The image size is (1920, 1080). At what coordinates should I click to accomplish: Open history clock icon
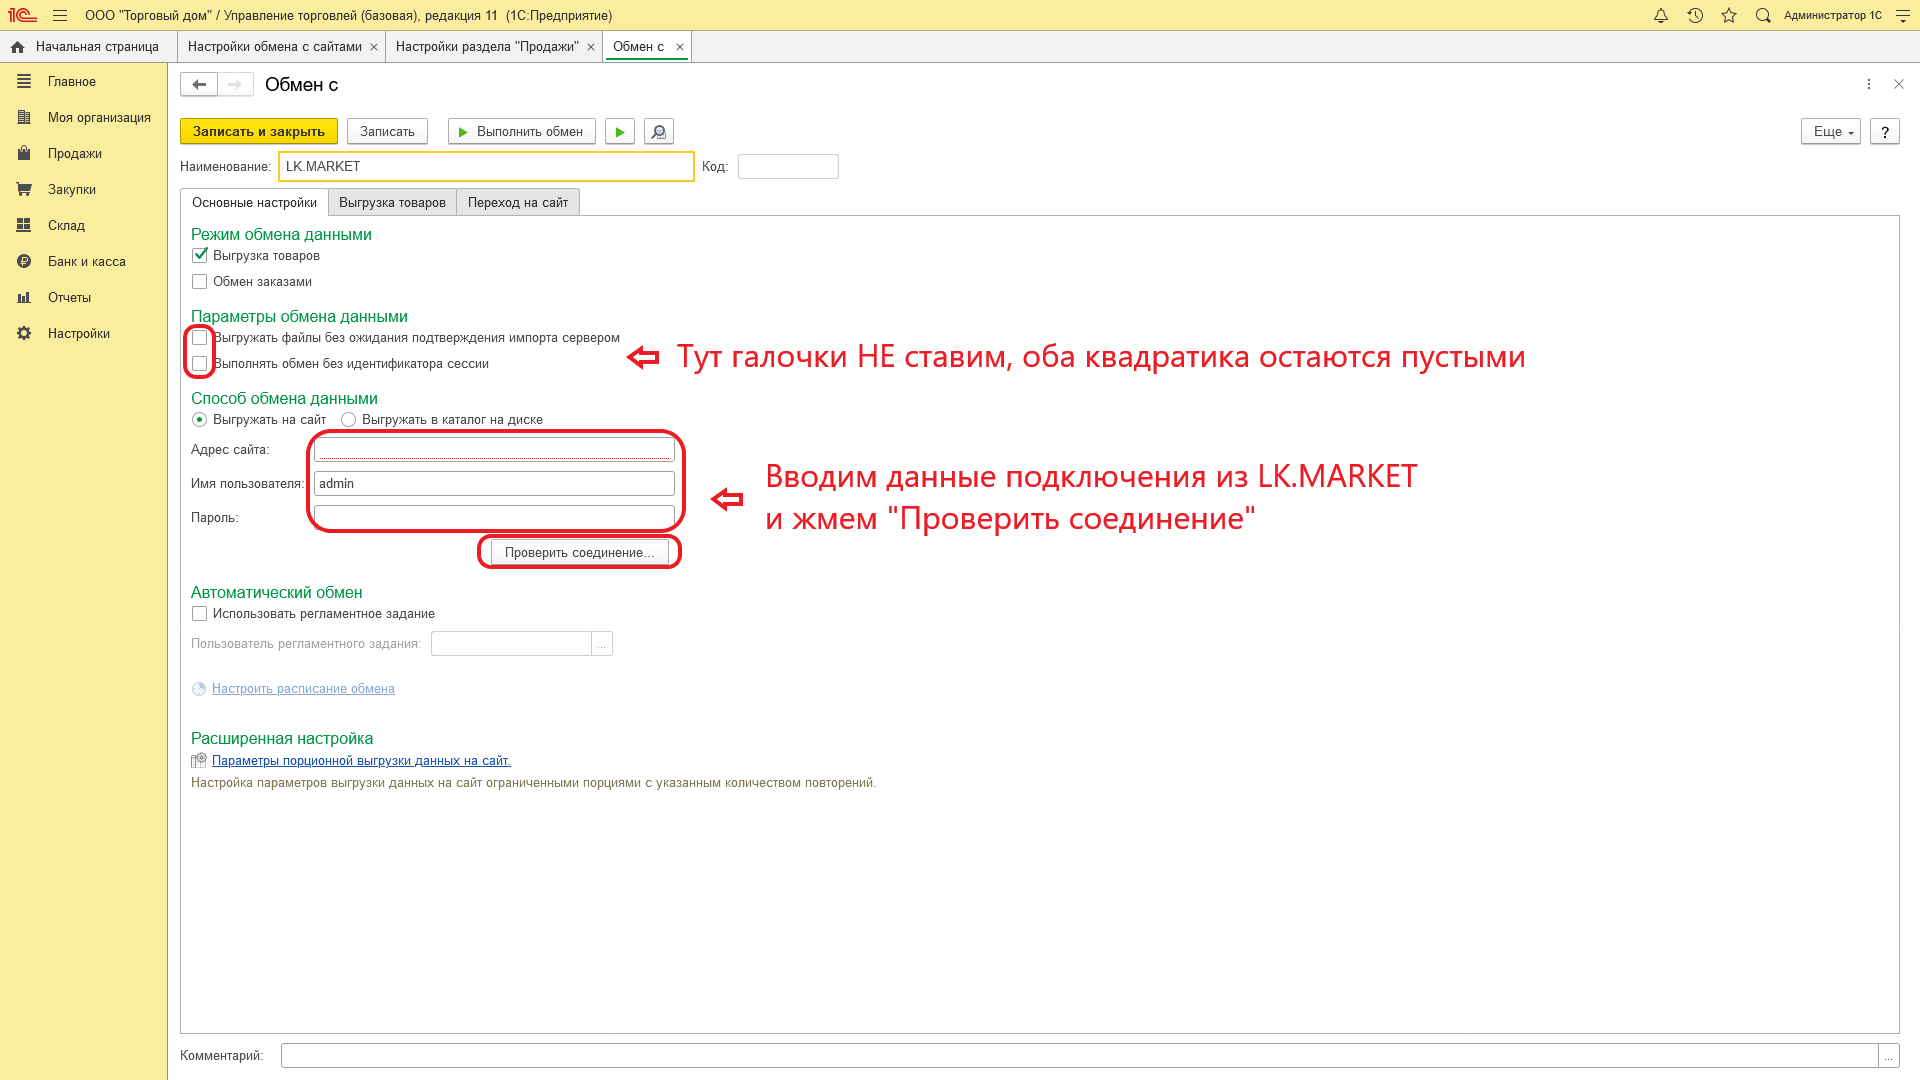1695,15
